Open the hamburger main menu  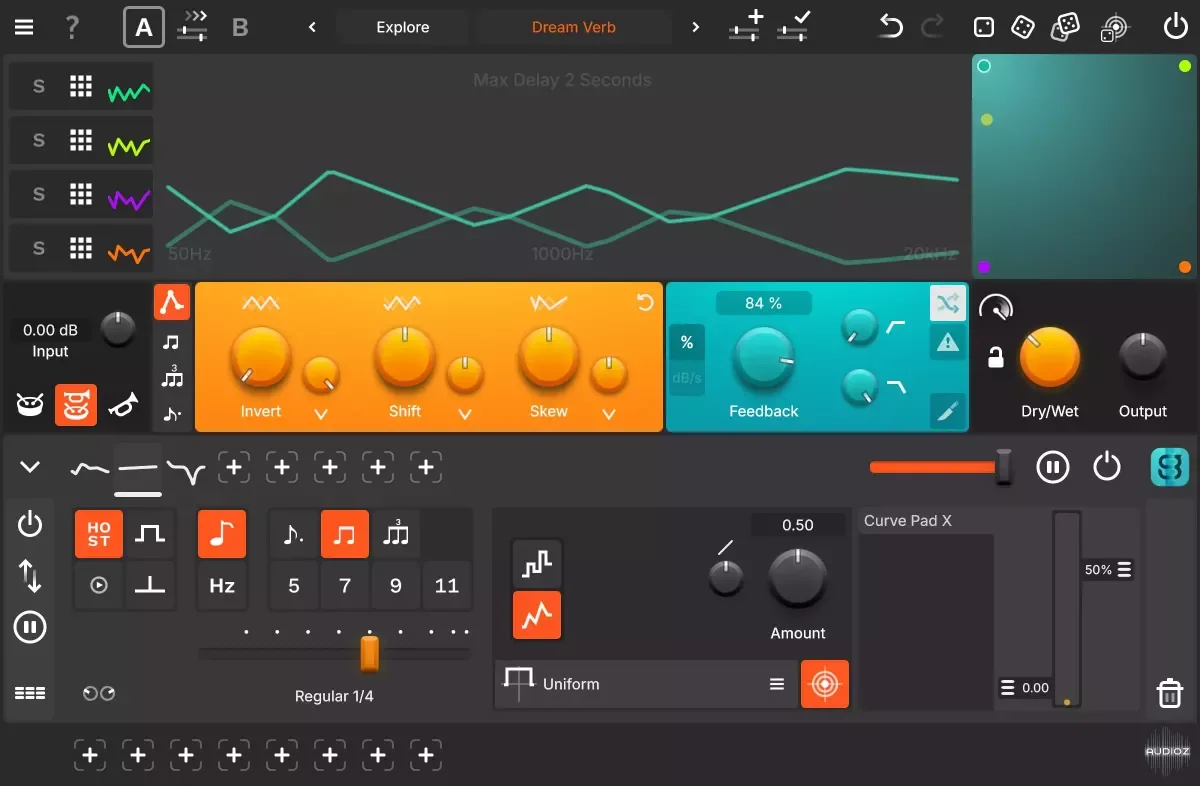(x=23, y=27)
